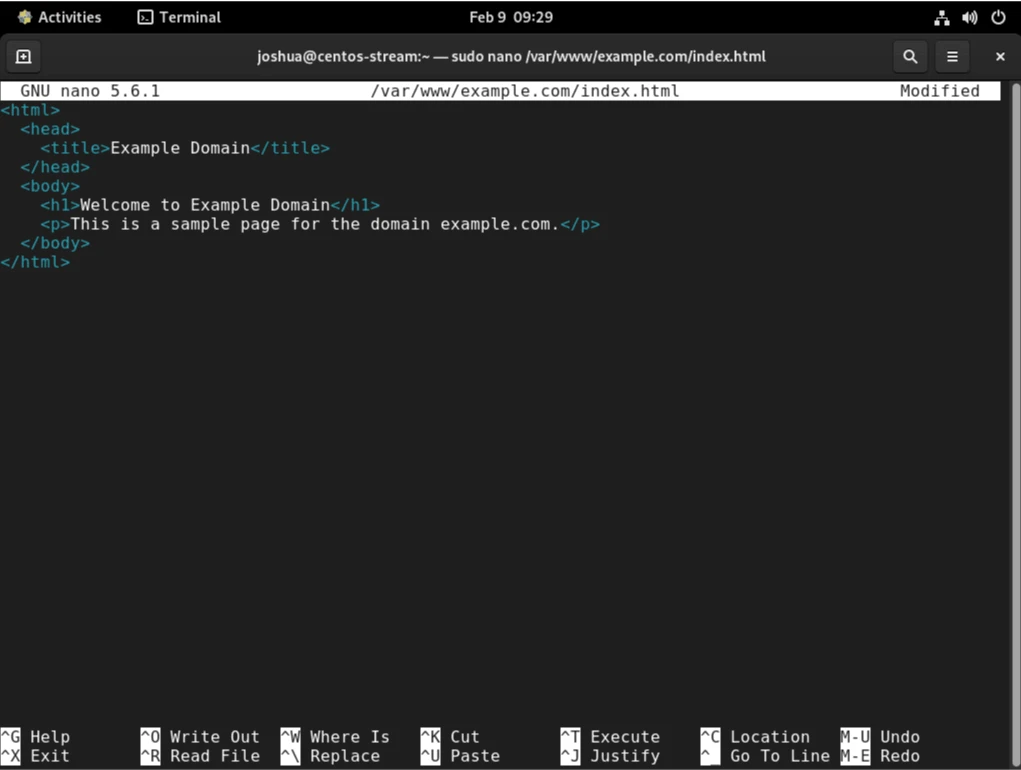Click the Go To Line shortcut
This screenshot has height=770, width=1021.
(x=765, y=756)
